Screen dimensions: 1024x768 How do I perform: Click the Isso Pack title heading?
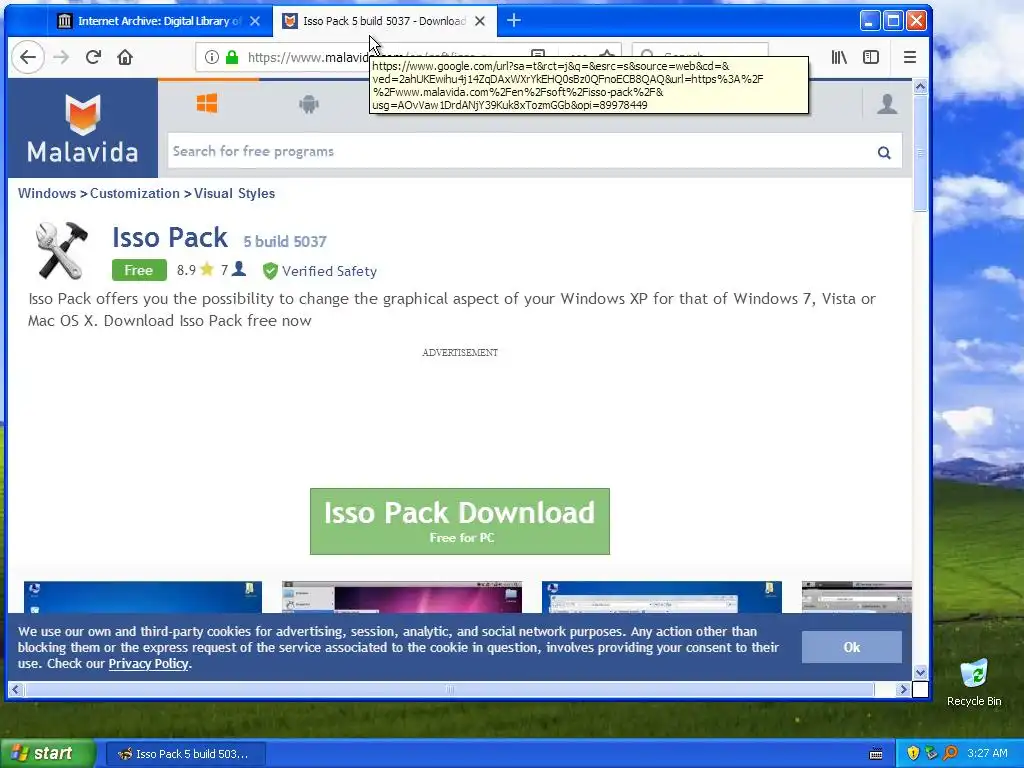pos(170,237)
